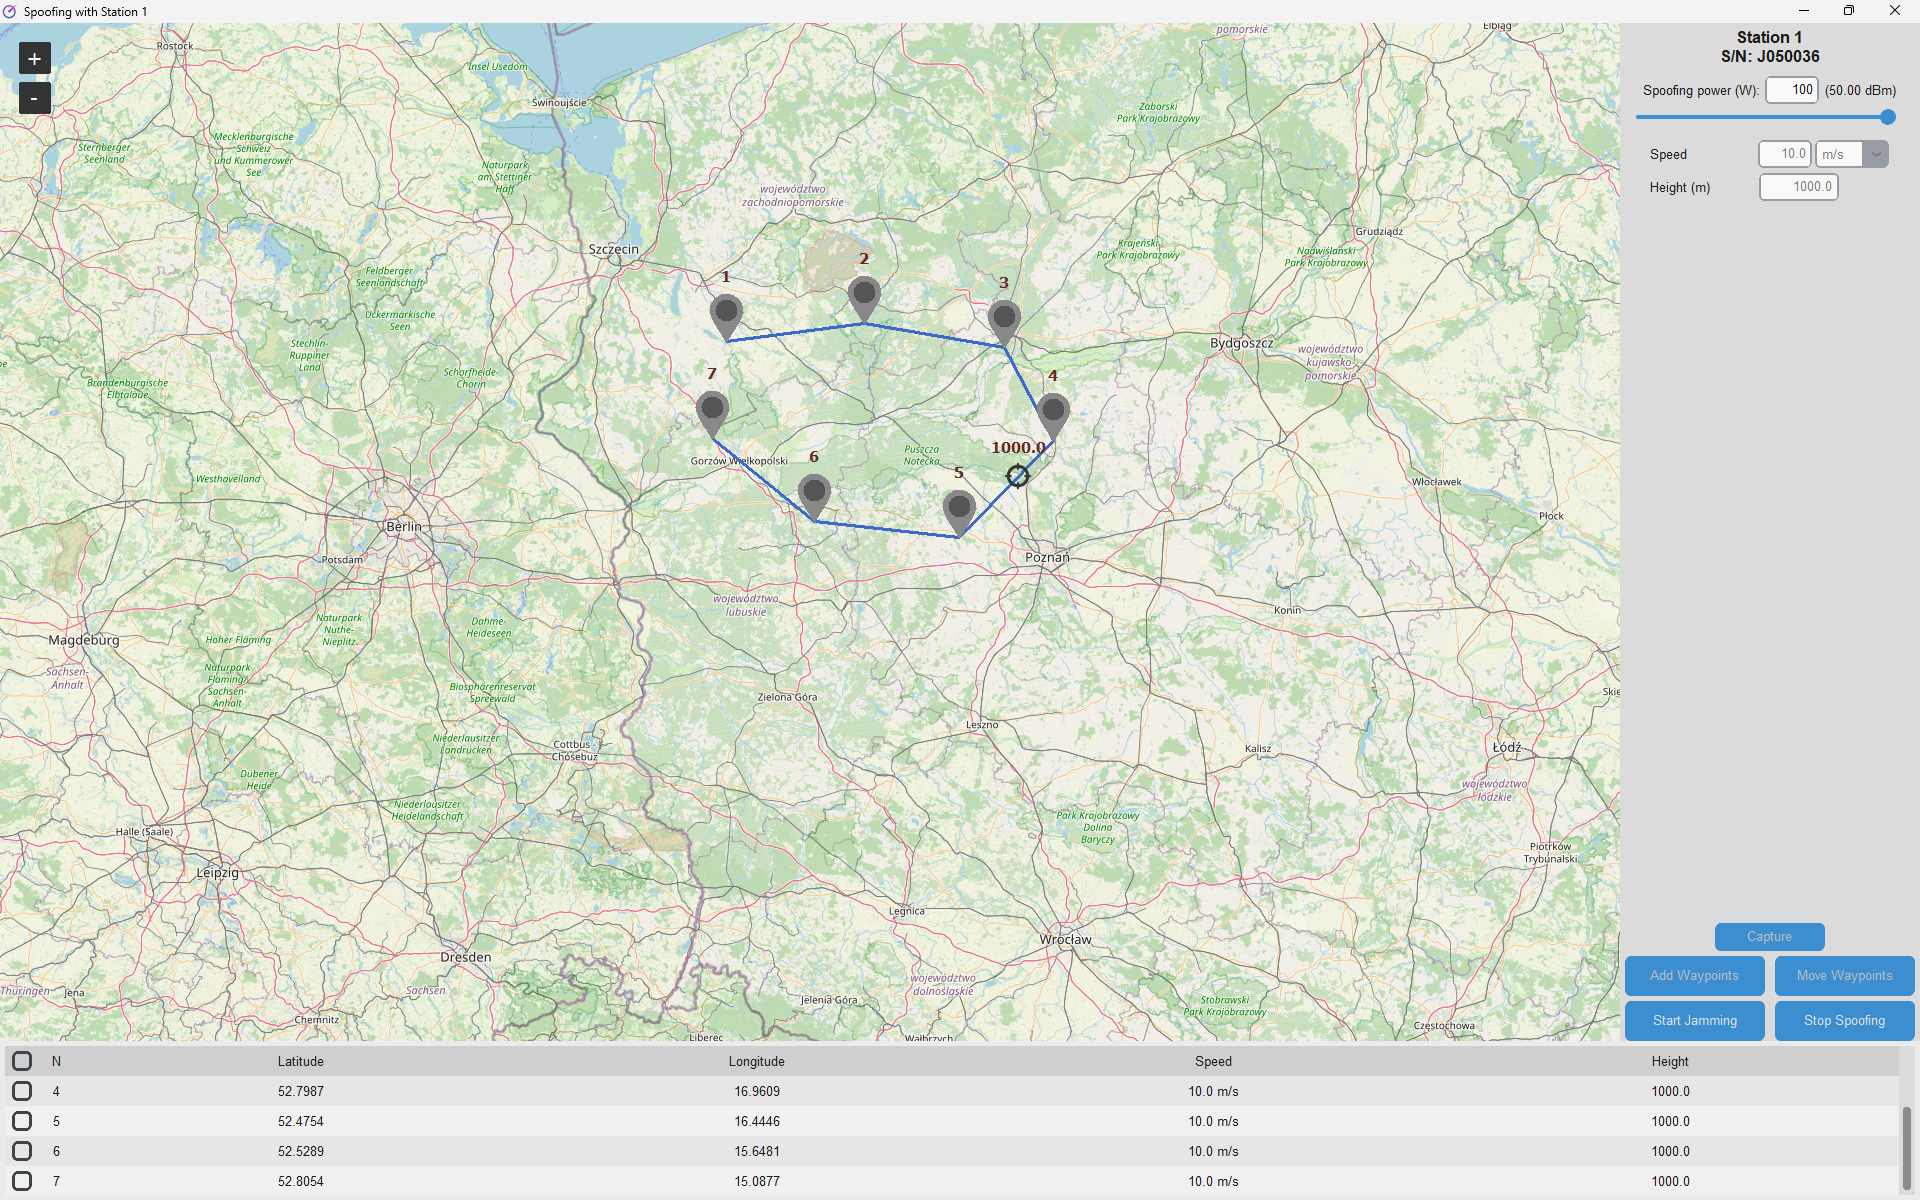Select longitude cell 15.0877
This screenshot has width=1920, height=1200.
(757, 1181)
